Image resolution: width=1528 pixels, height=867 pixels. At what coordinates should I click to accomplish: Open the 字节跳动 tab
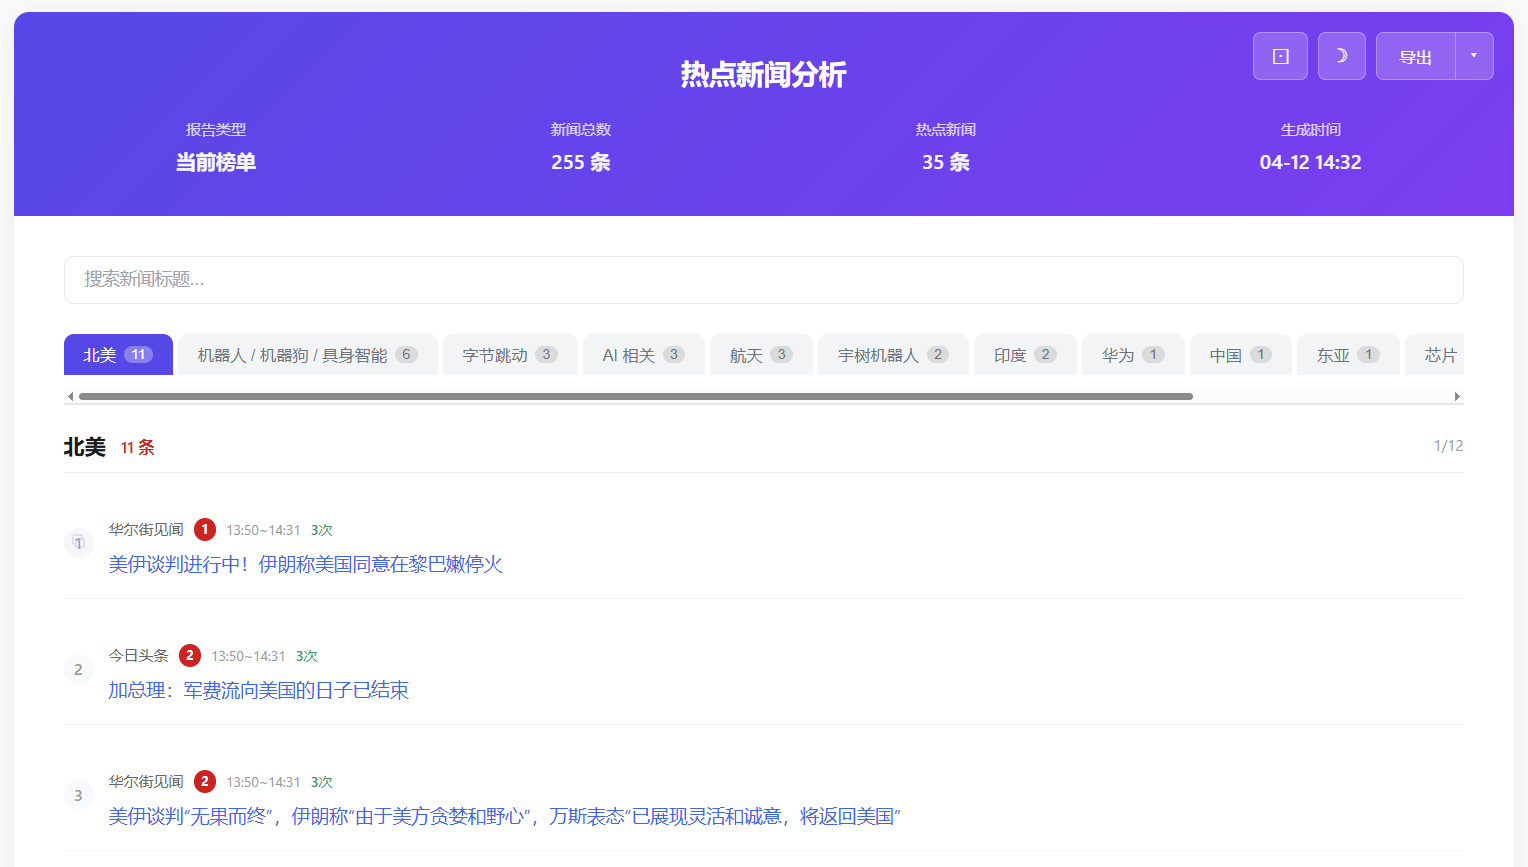509,355
